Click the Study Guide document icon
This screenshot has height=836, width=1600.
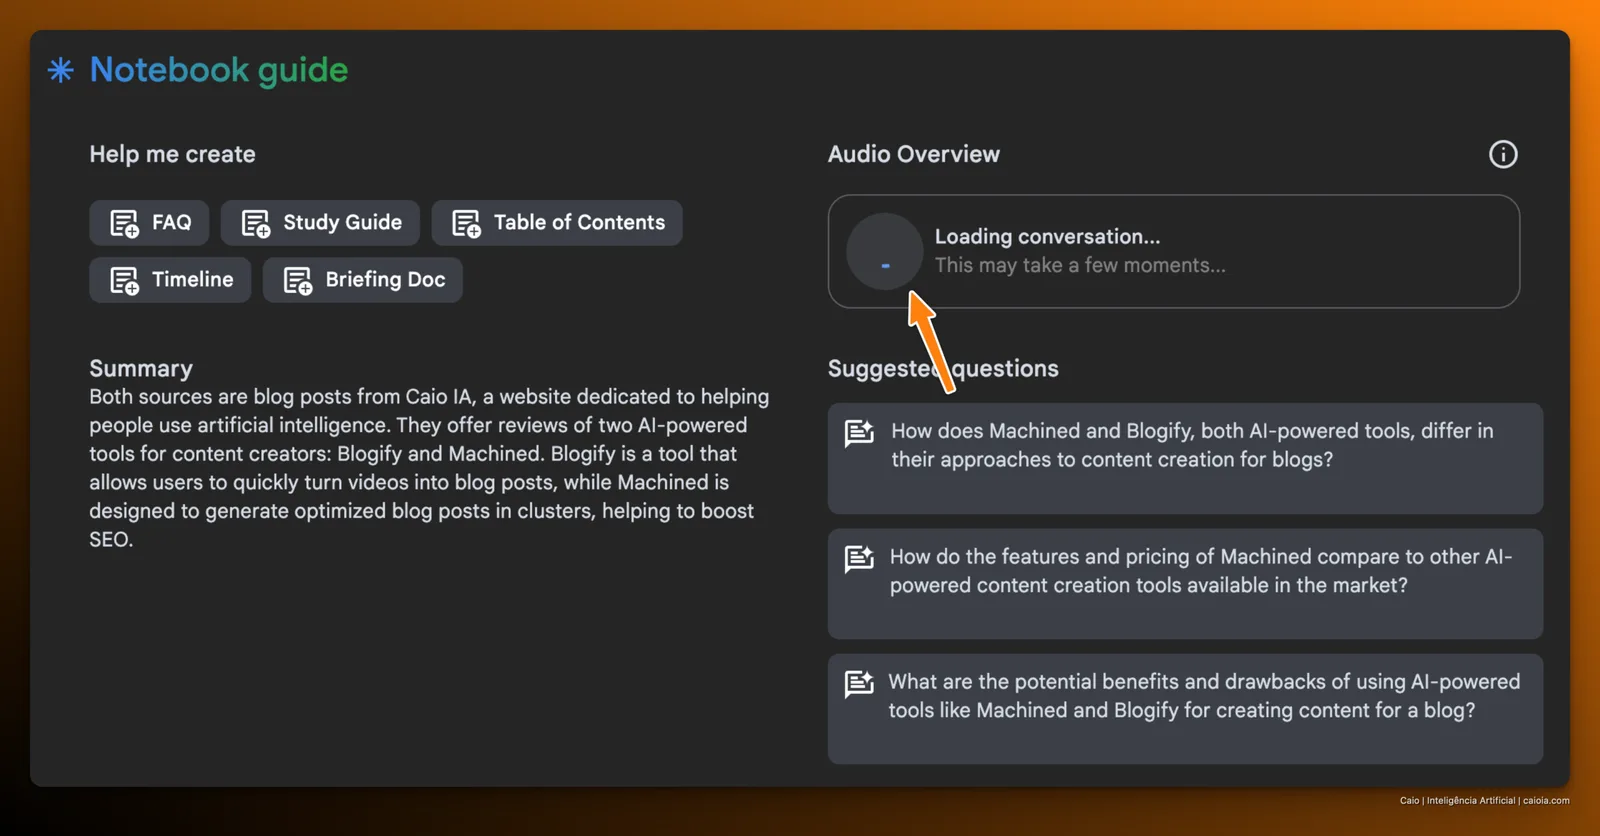[256, 223]
